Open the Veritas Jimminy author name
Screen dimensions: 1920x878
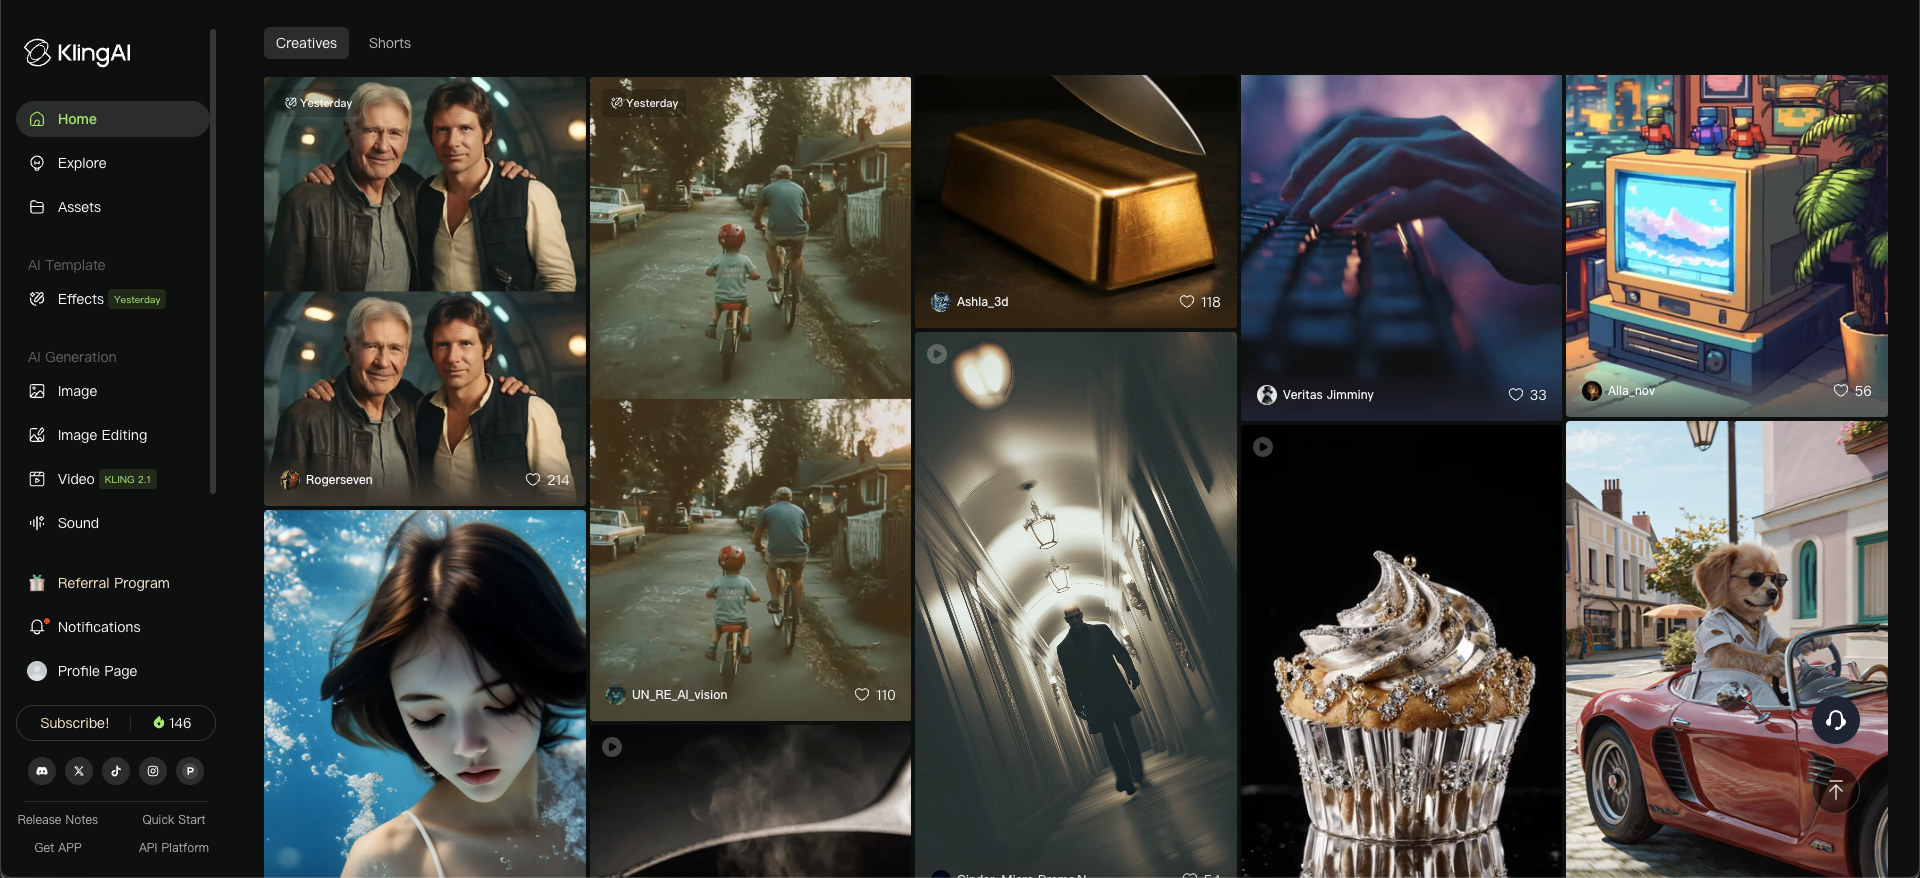(x=1328, y=395)
